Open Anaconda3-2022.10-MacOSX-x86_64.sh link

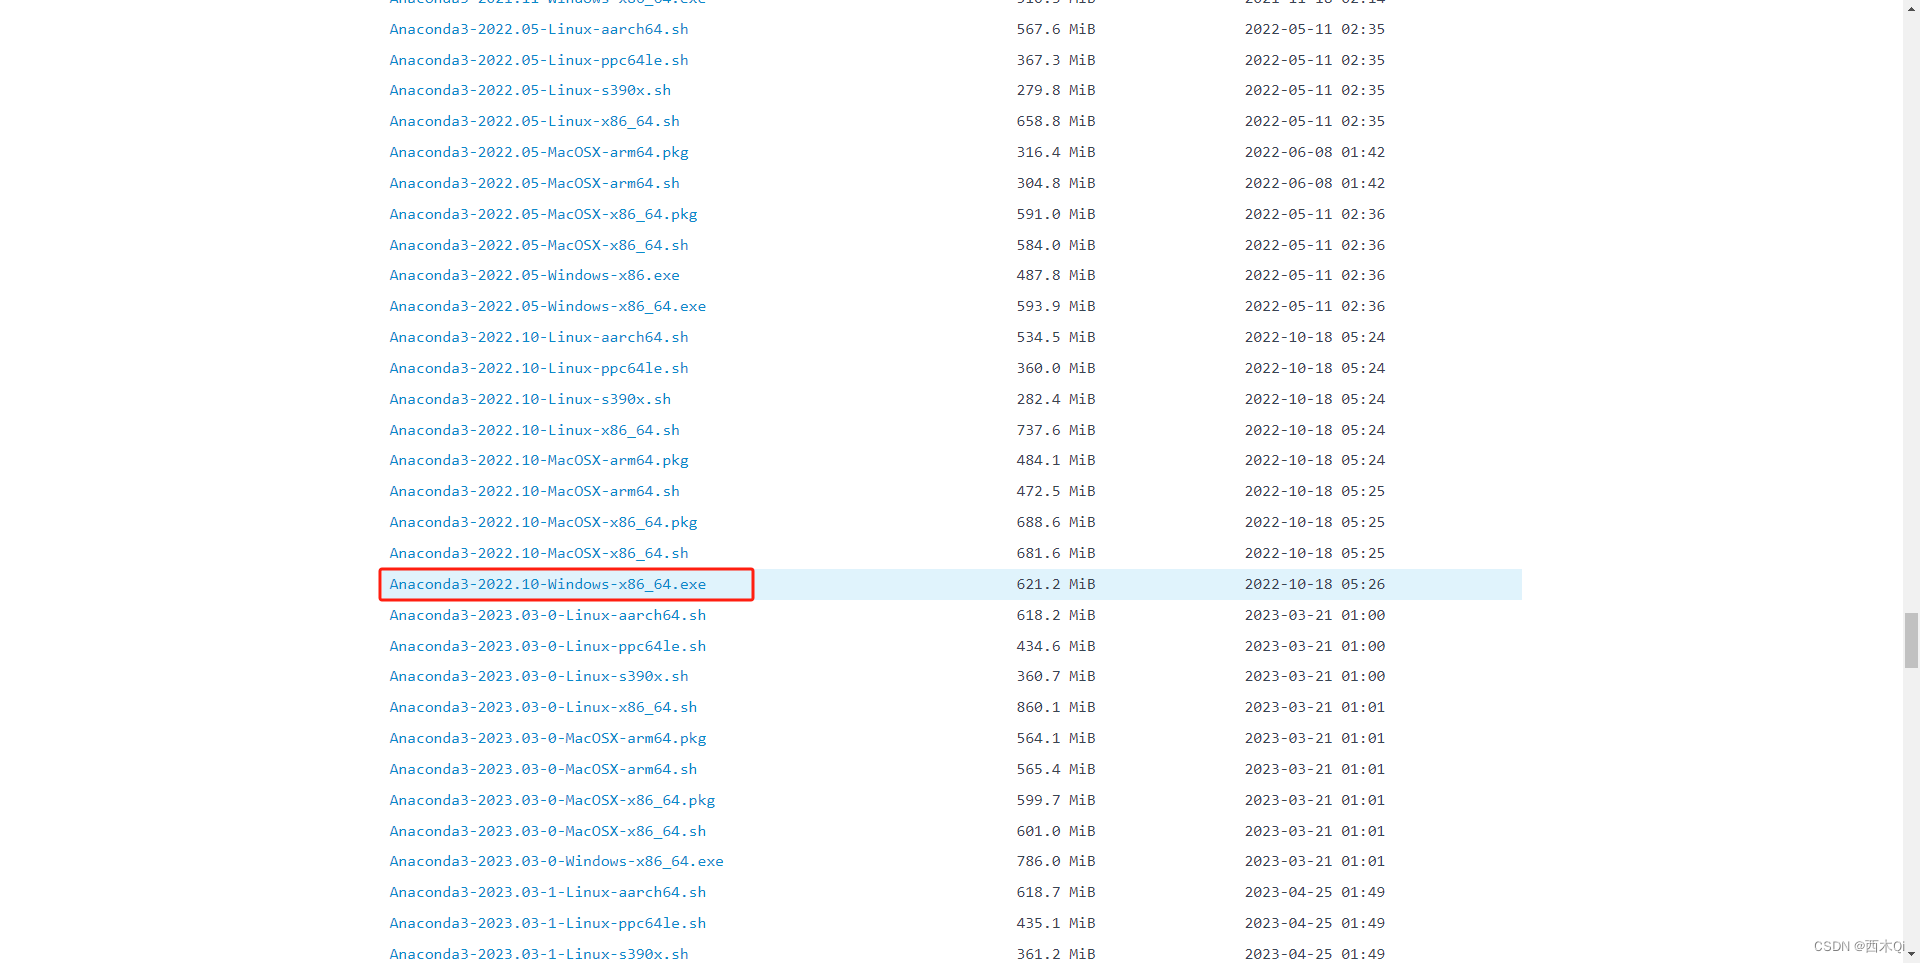point(539,553)
